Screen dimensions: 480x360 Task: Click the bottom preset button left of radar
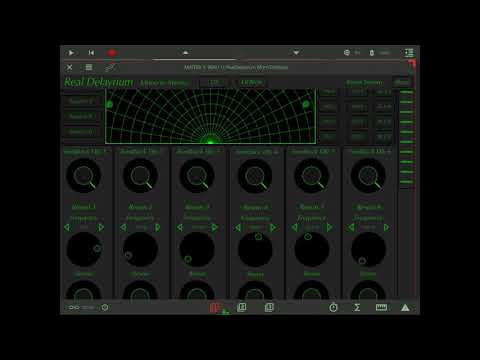click(x=81, y=132)
